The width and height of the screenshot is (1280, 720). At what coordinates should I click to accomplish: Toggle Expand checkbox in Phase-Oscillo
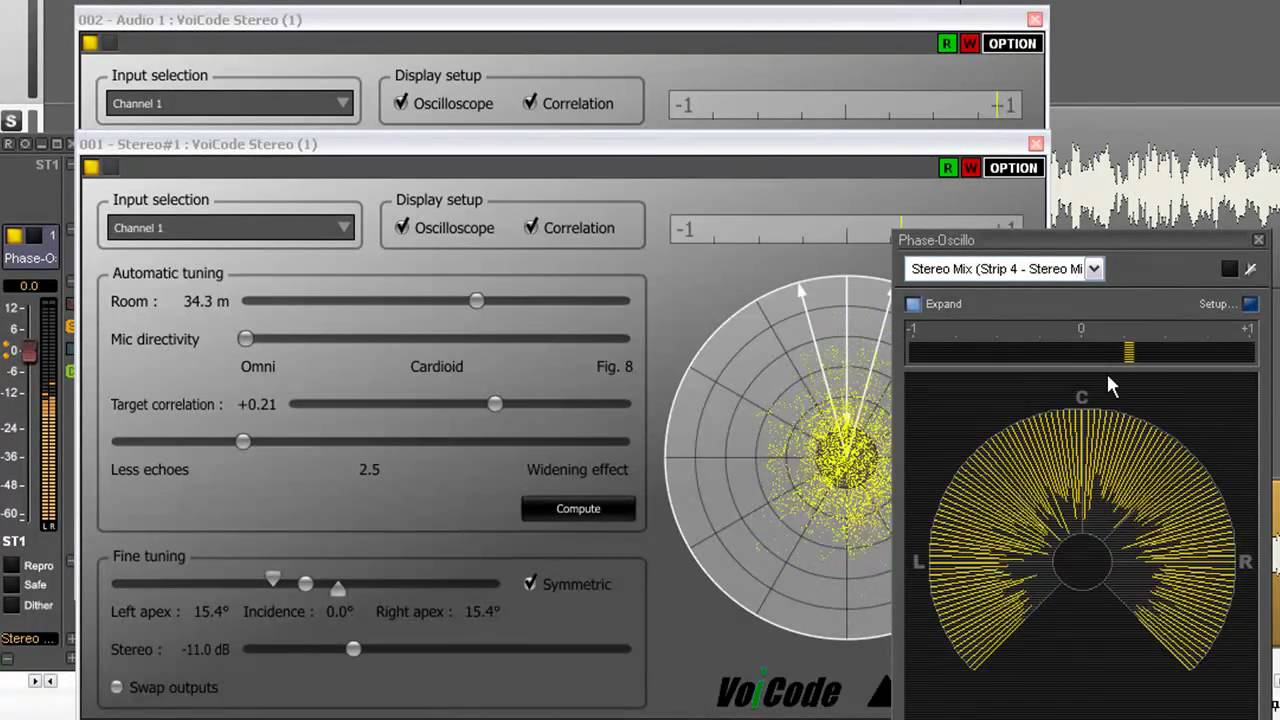pos(913,304)
